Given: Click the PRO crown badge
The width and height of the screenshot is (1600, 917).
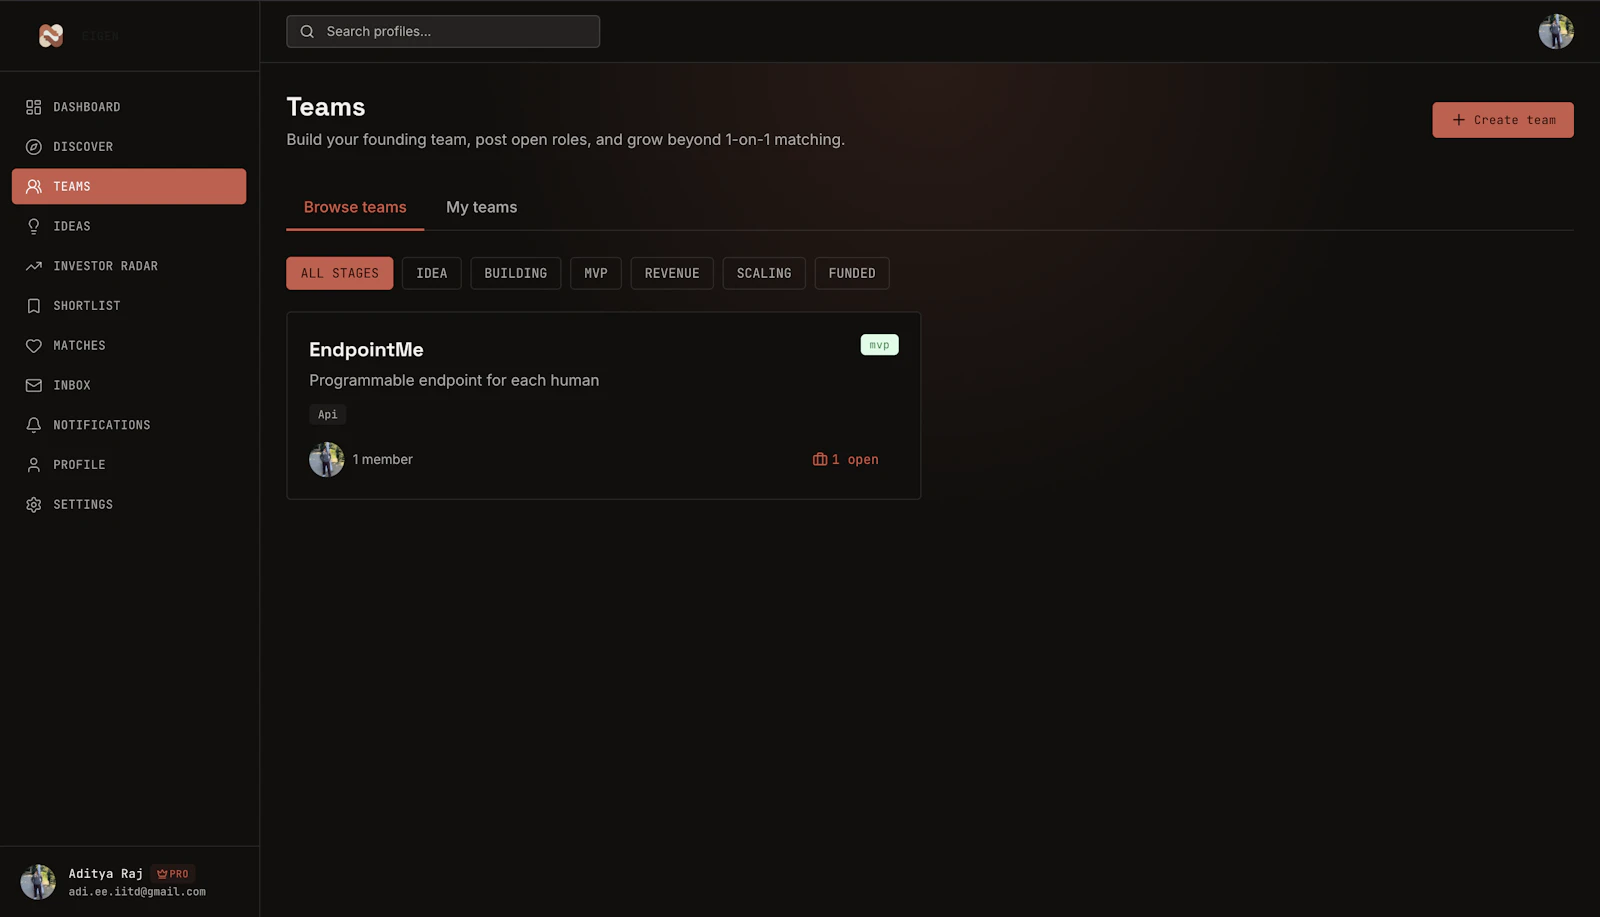Looking at the screenshot, I should [173, 874].
